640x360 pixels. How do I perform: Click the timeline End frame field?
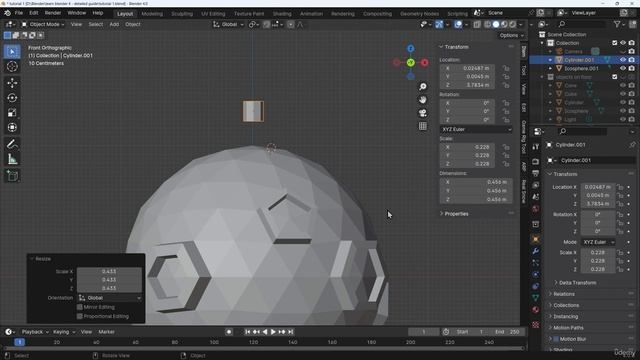pyautogui.click(x=507, y=332)
